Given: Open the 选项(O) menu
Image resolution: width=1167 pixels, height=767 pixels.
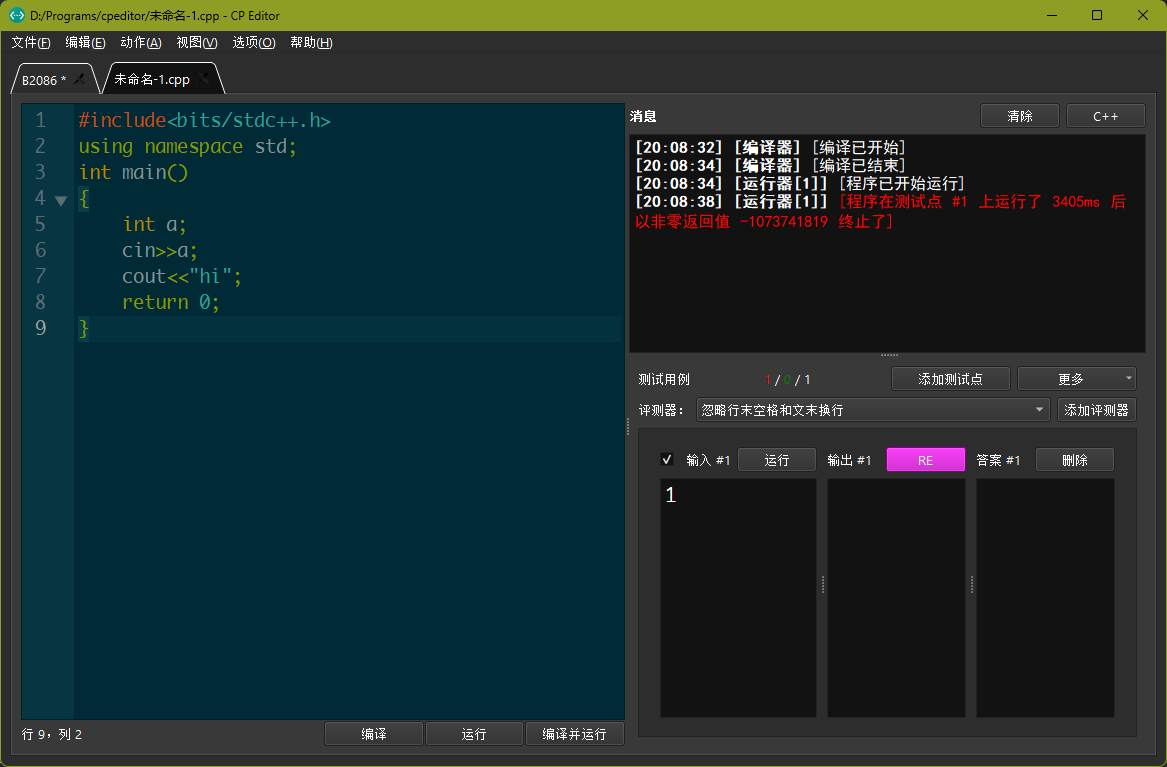Looking at the screenshot, I should click(x=254, y=42).
